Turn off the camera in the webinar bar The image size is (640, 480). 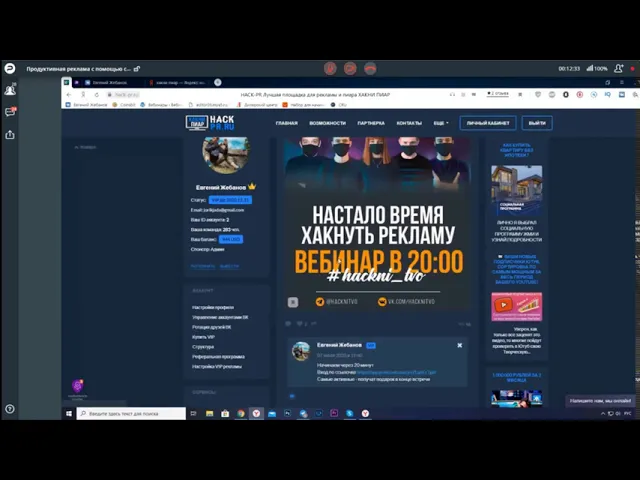pos(350,68)
